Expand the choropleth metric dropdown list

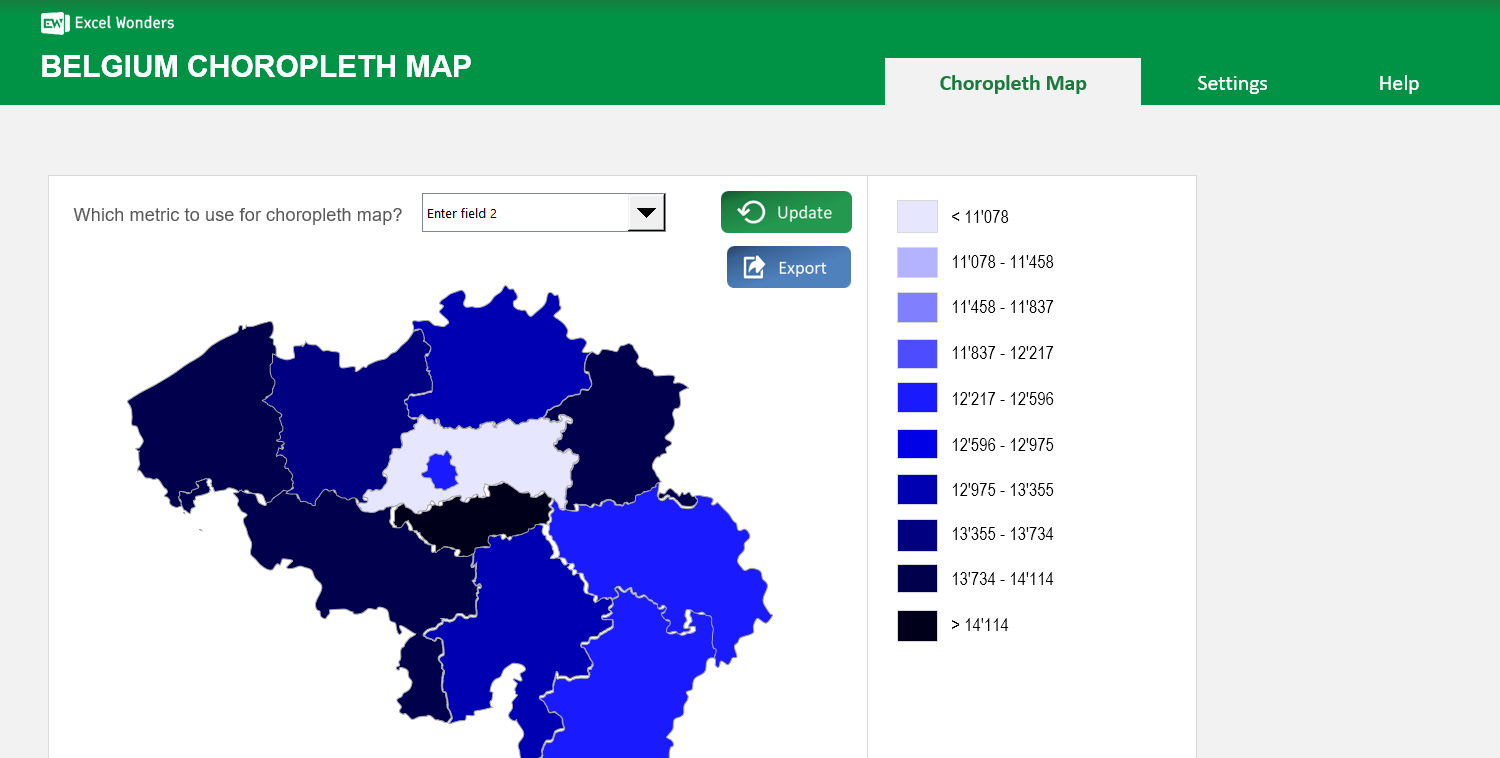tap(646, 212)
